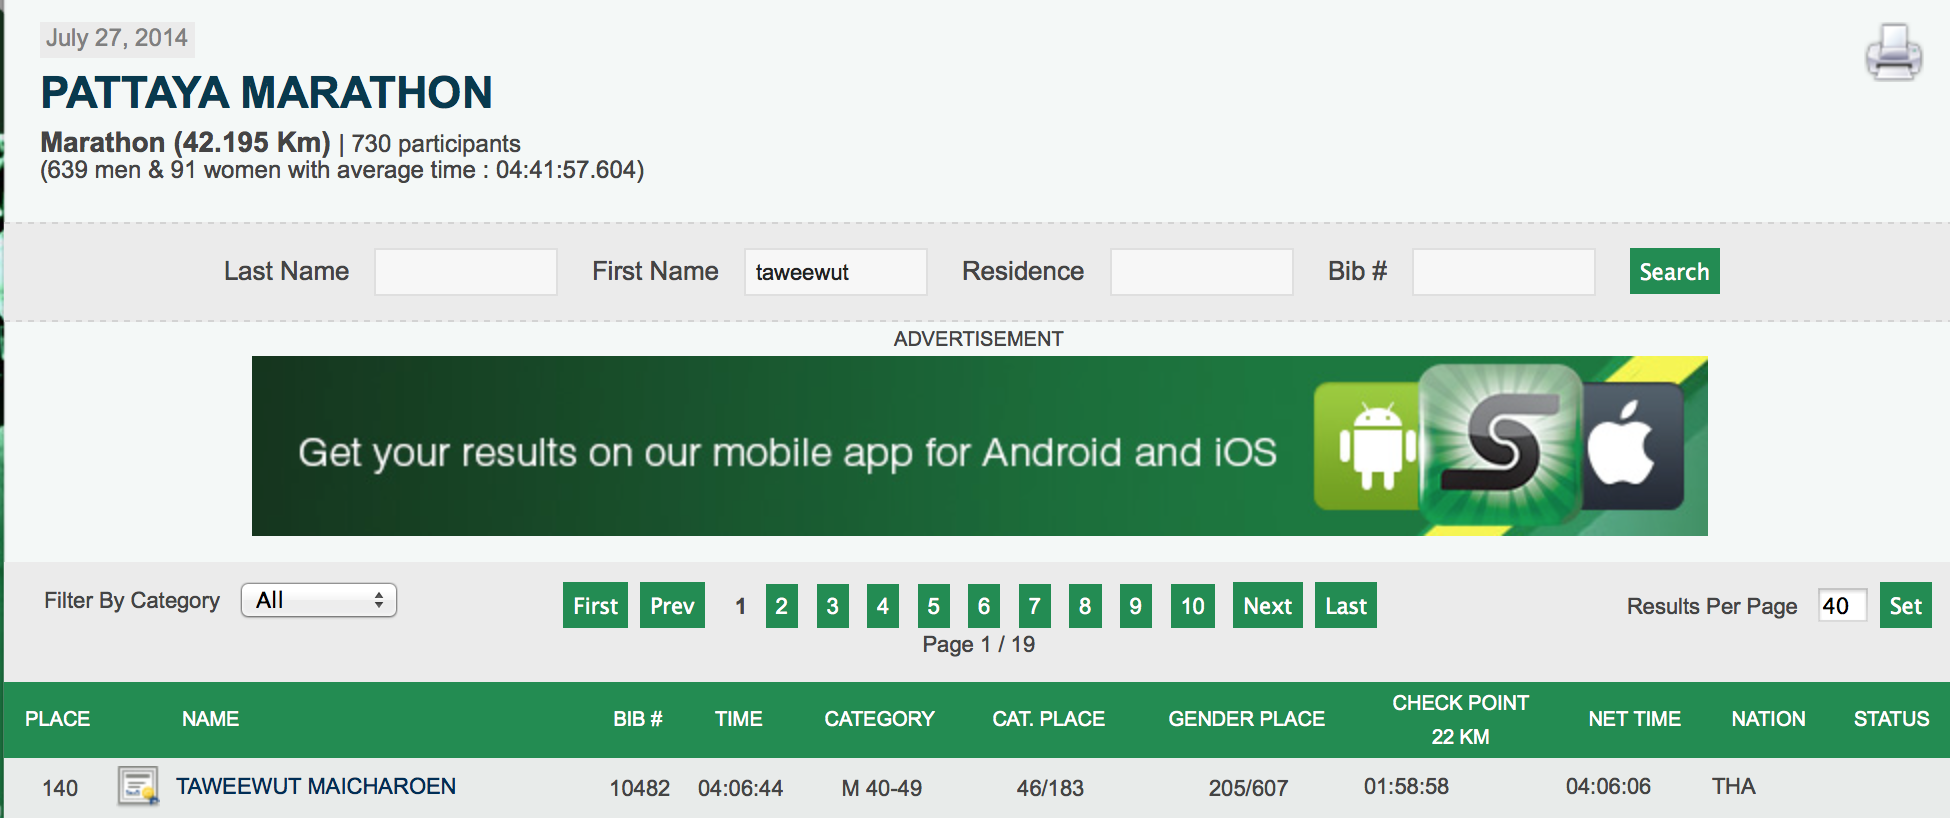The width and height of the screenshot is (1950, 818).
Task: Click the Android robot icon in advertisement
Action: coord(1372,446)
